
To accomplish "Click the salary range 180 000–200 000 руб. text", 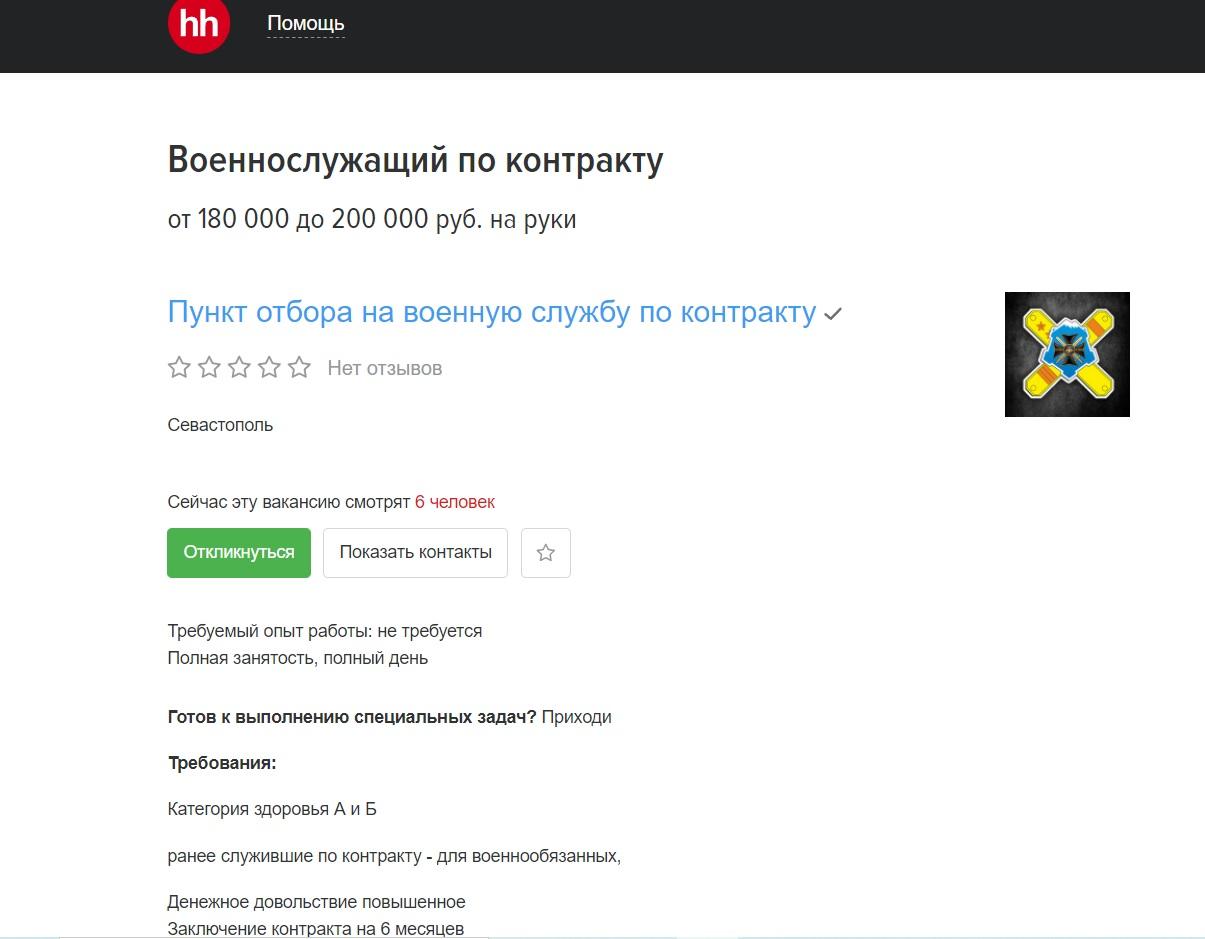I will pos(371,219).
